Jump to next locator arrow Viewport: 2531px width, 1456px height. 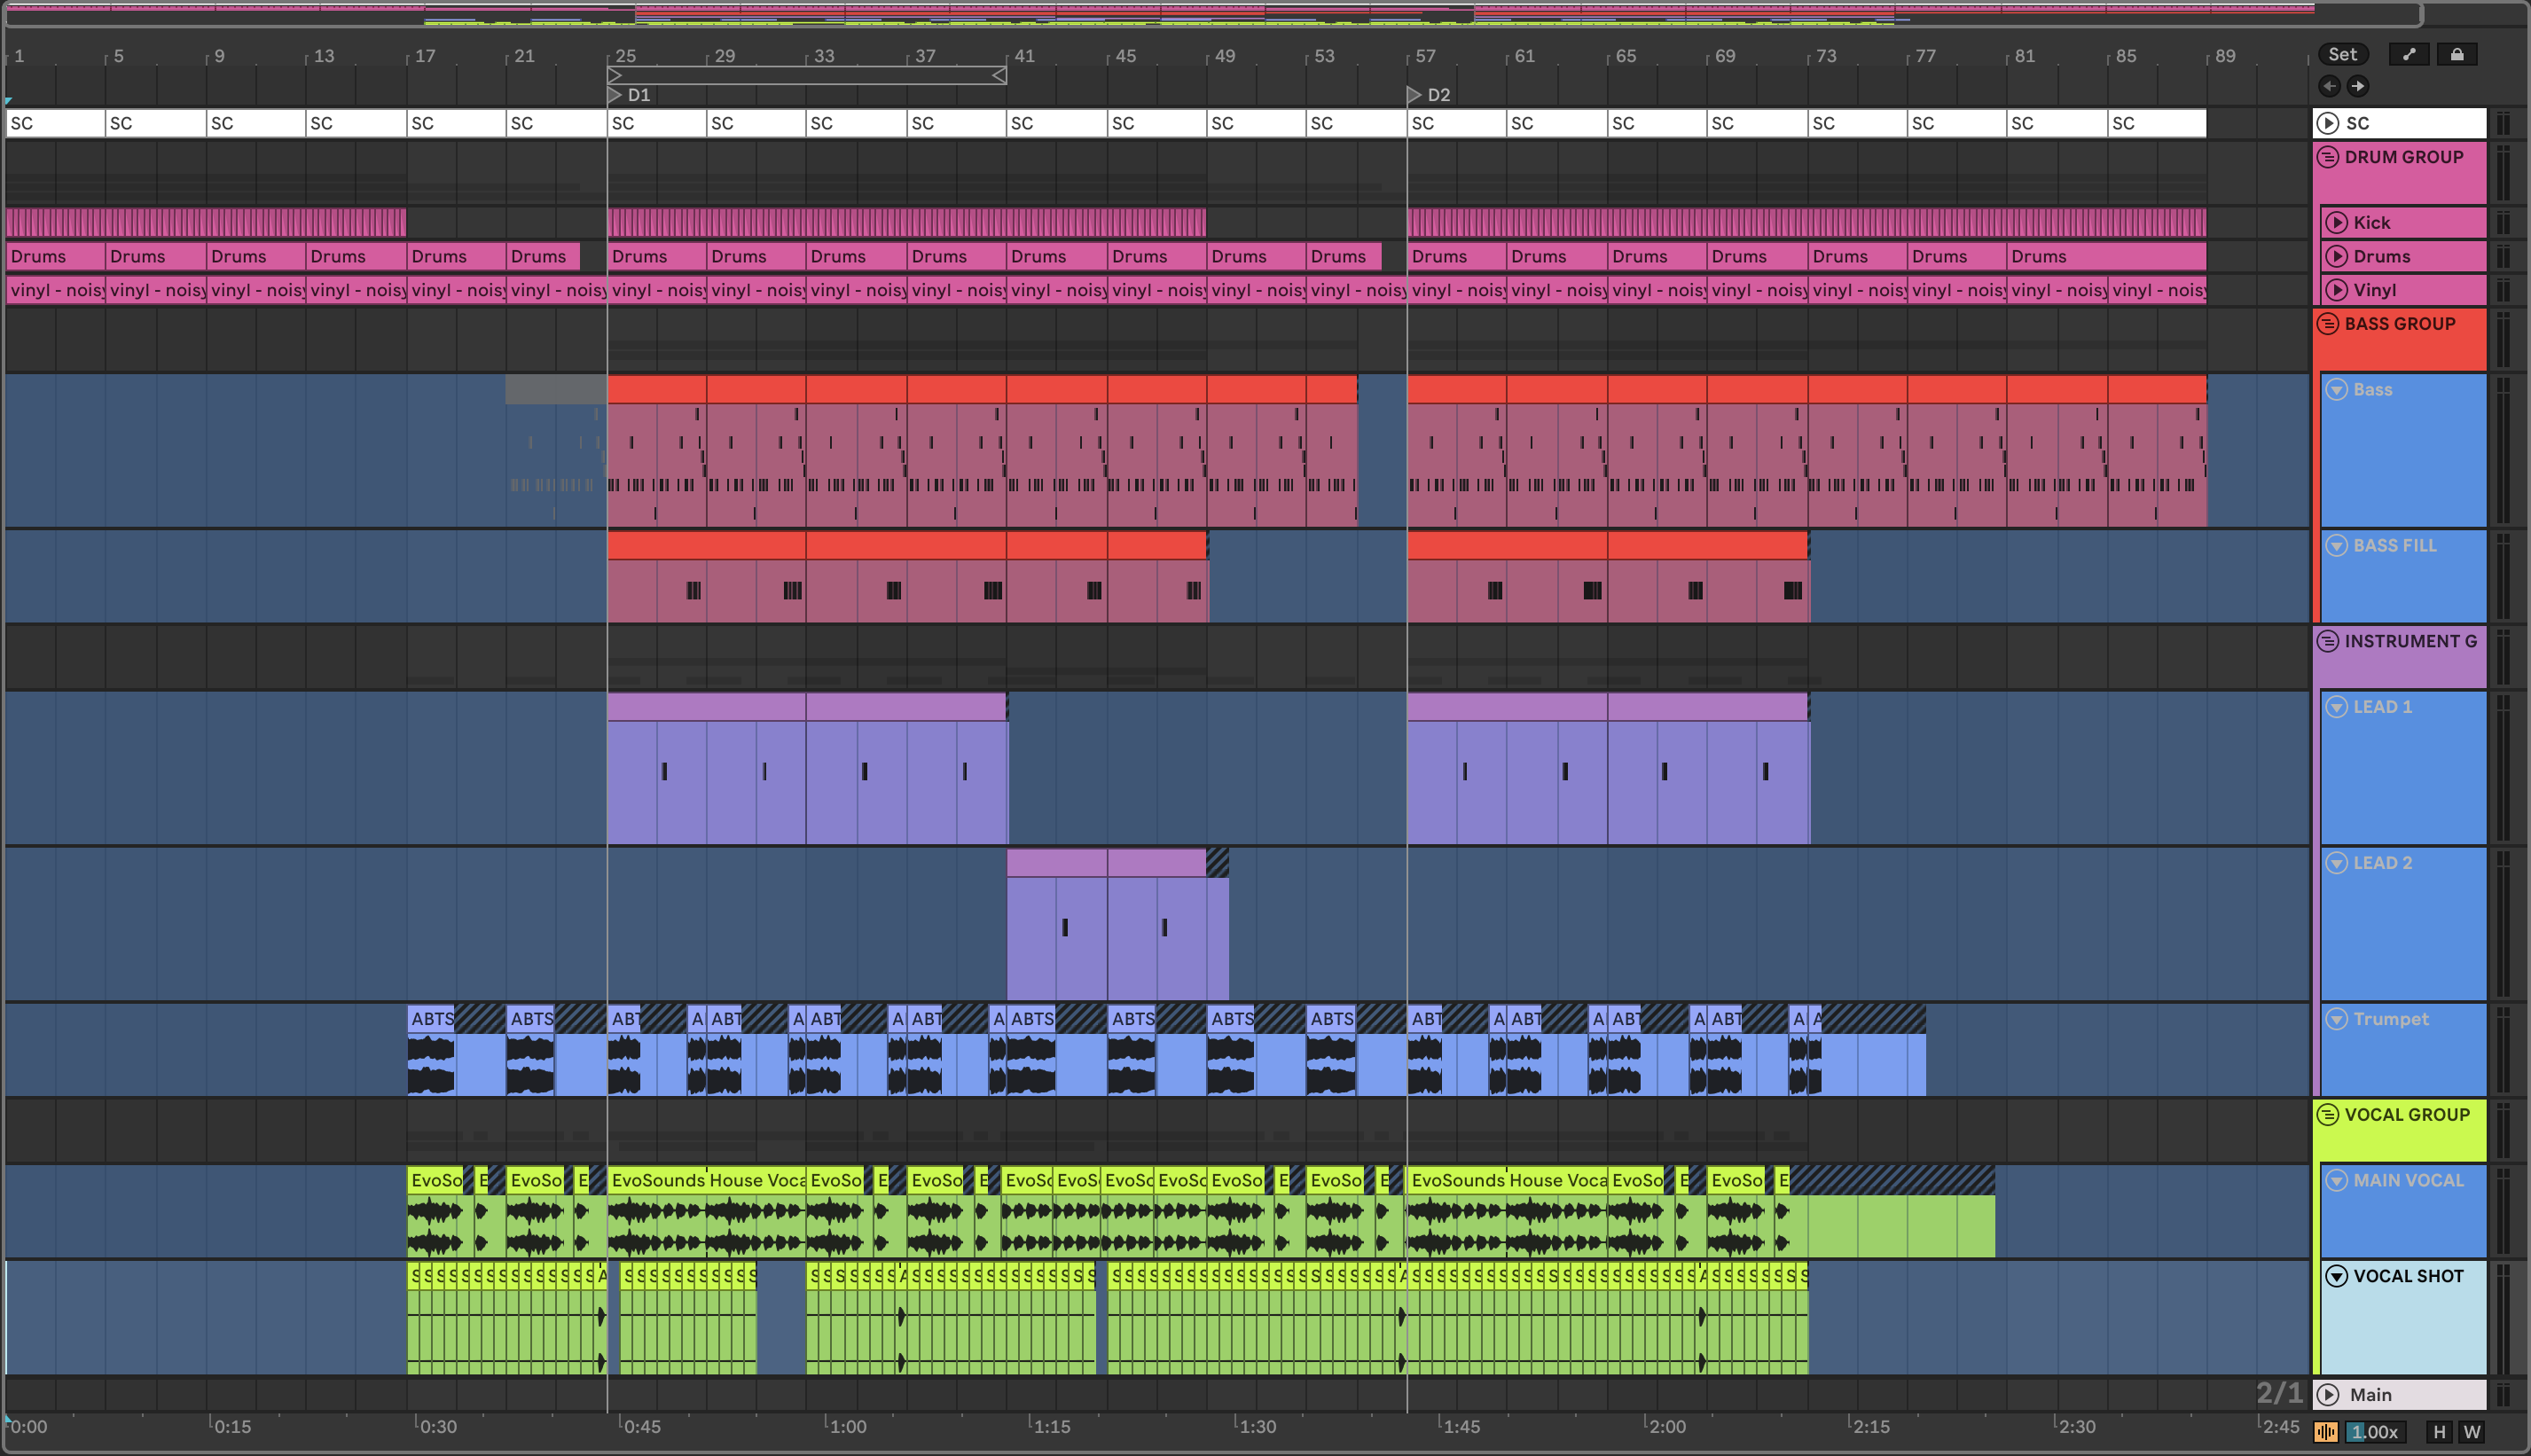(x=2358, y=86)
